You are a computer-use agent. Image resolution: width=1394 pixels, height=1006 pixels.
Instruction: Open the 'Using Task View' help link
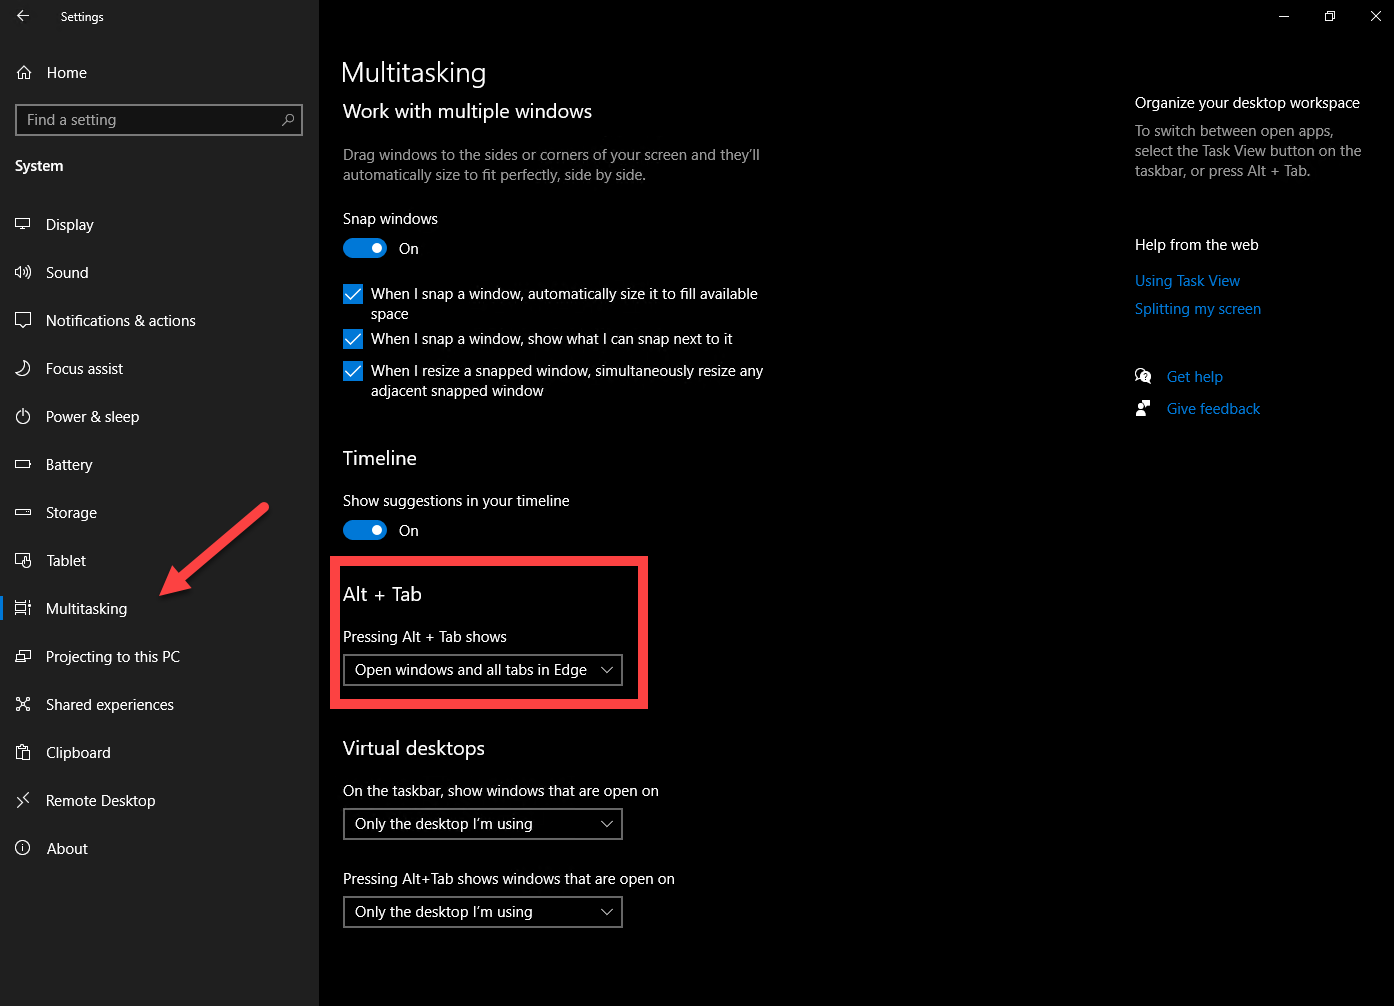pos(1187,281)
